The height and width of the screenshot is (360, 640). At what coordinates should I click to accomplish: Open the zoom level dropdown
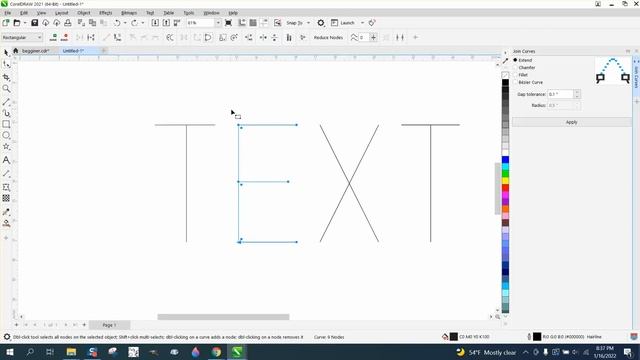[x=218, y=23]
